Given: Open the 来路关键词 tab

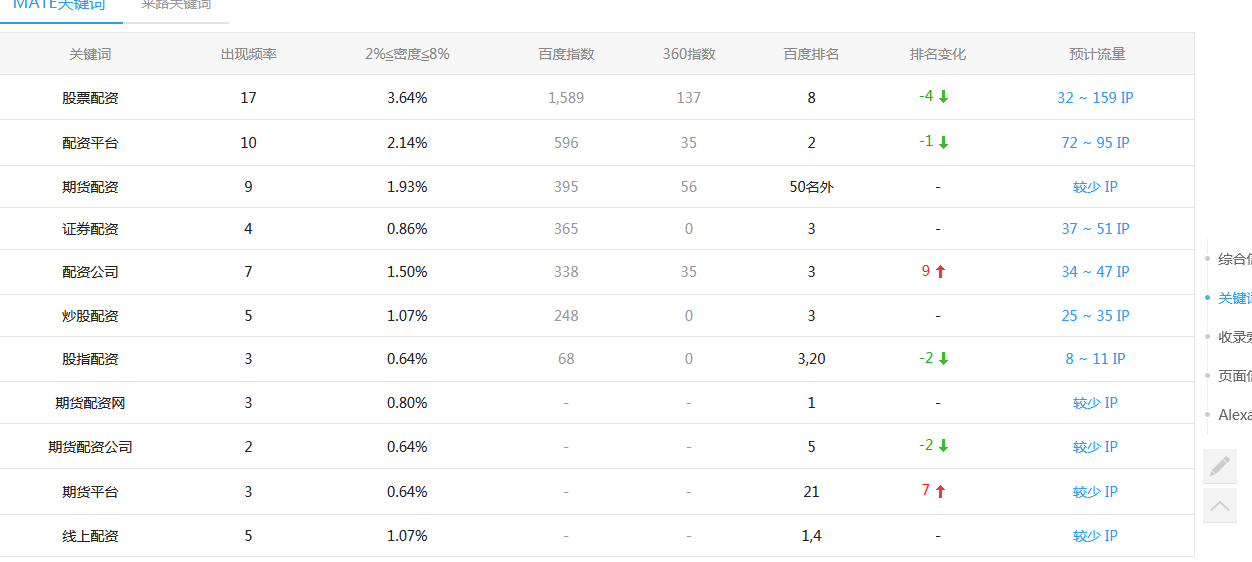Looking at the screenshot, I should pyautogui.click(x=176, y=6).
